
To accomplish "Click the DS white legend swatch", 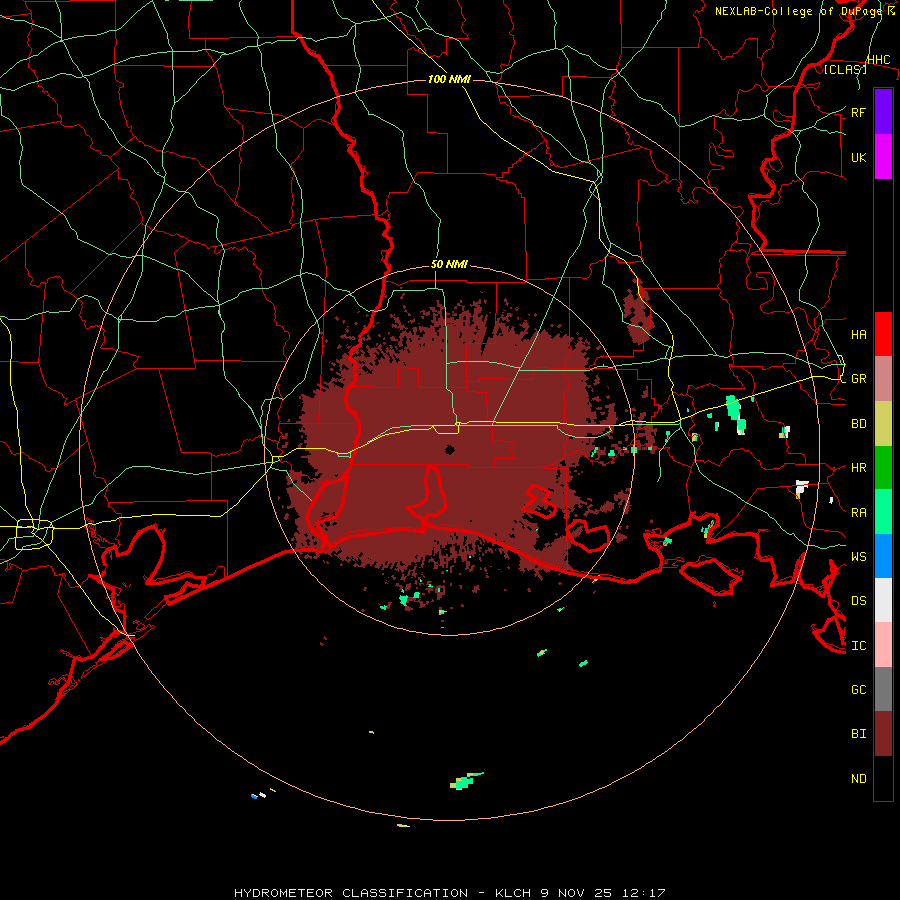I will click(883, 600).
